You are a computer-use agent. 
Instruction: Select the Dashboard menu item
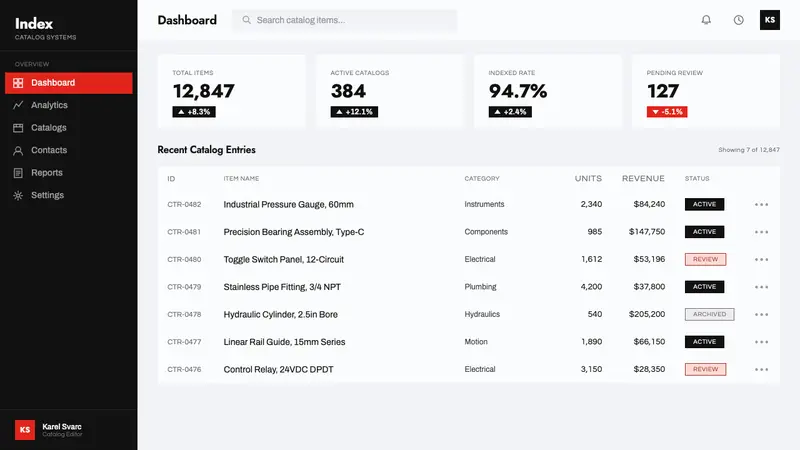click(x=69, y=83)
